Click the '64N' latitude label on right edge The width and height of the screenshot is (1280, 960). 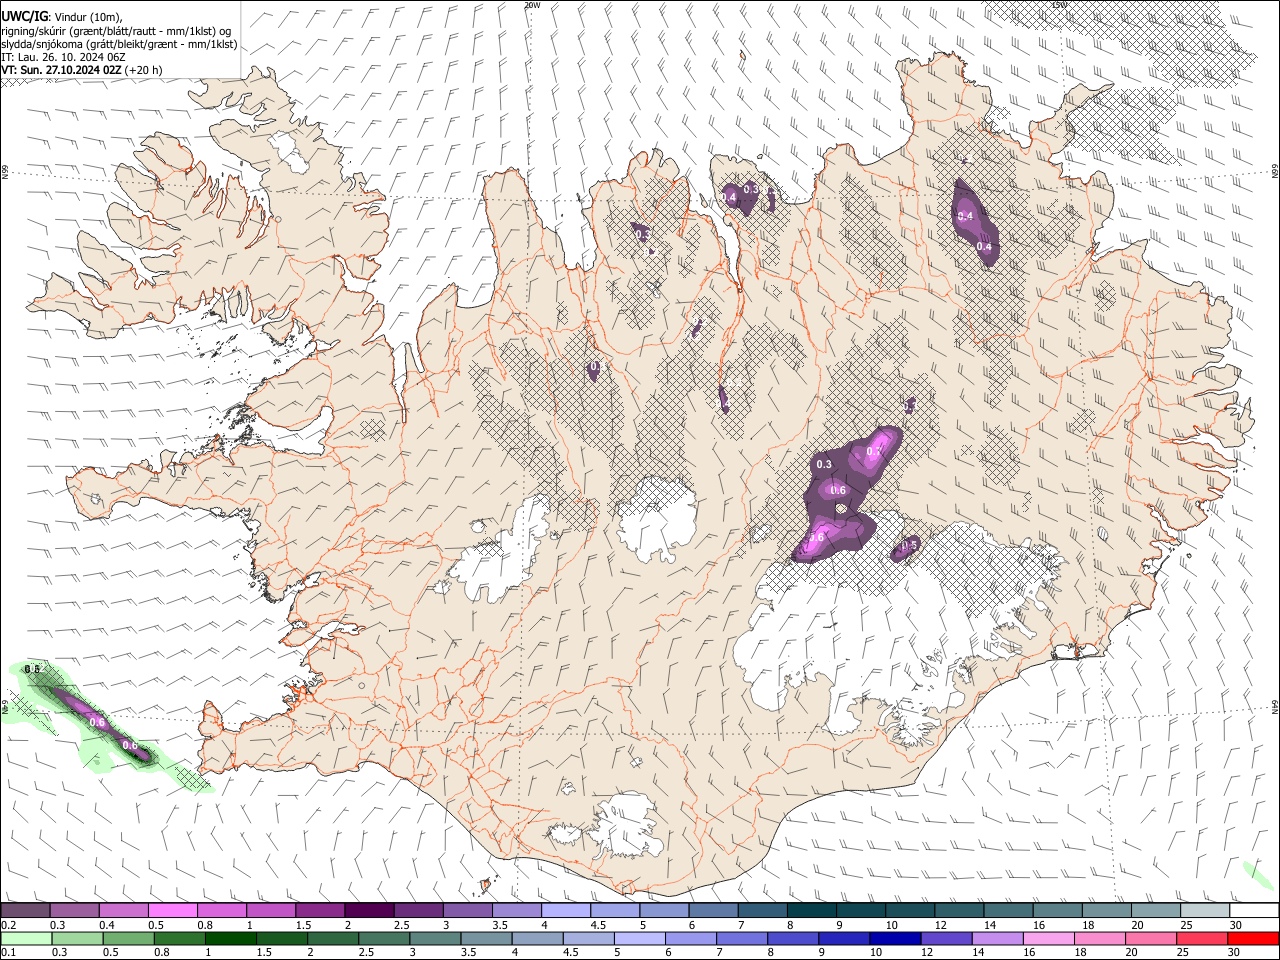[1275, 706]
